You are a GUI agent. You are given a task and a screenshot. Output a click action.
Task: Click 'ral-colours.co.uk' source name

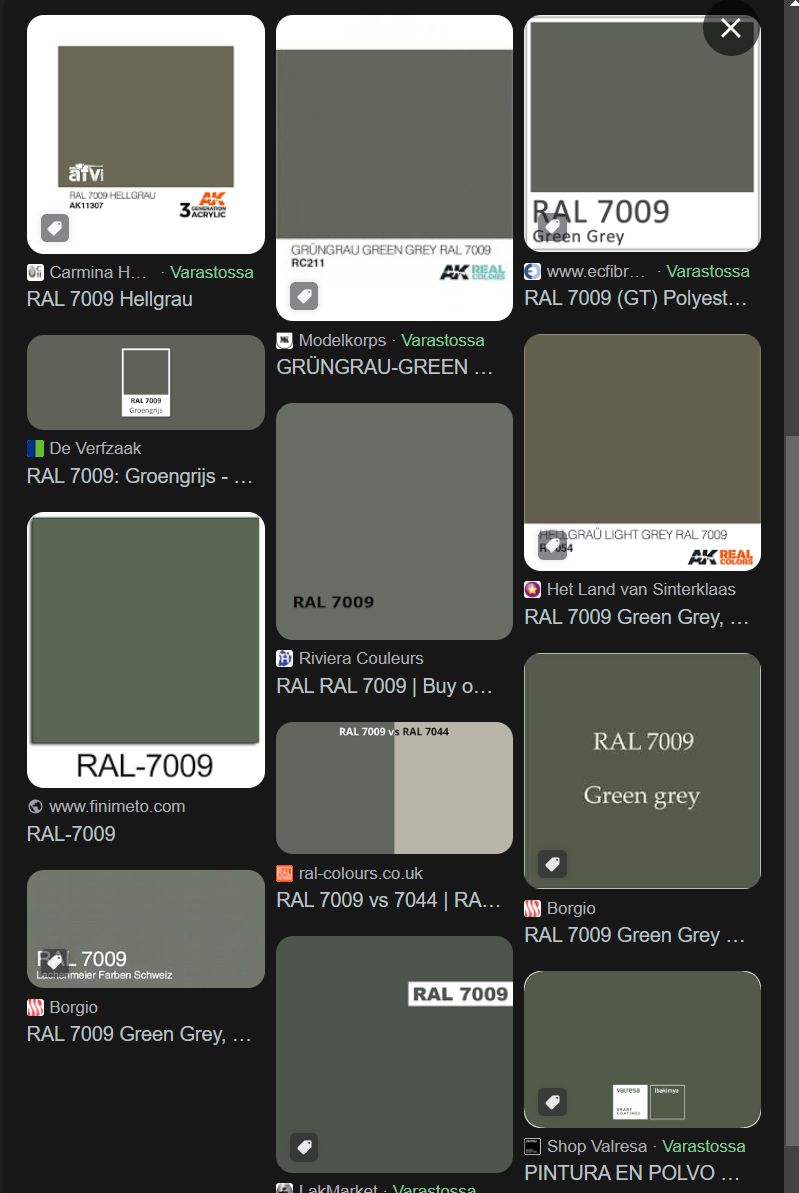pos(360,873)
